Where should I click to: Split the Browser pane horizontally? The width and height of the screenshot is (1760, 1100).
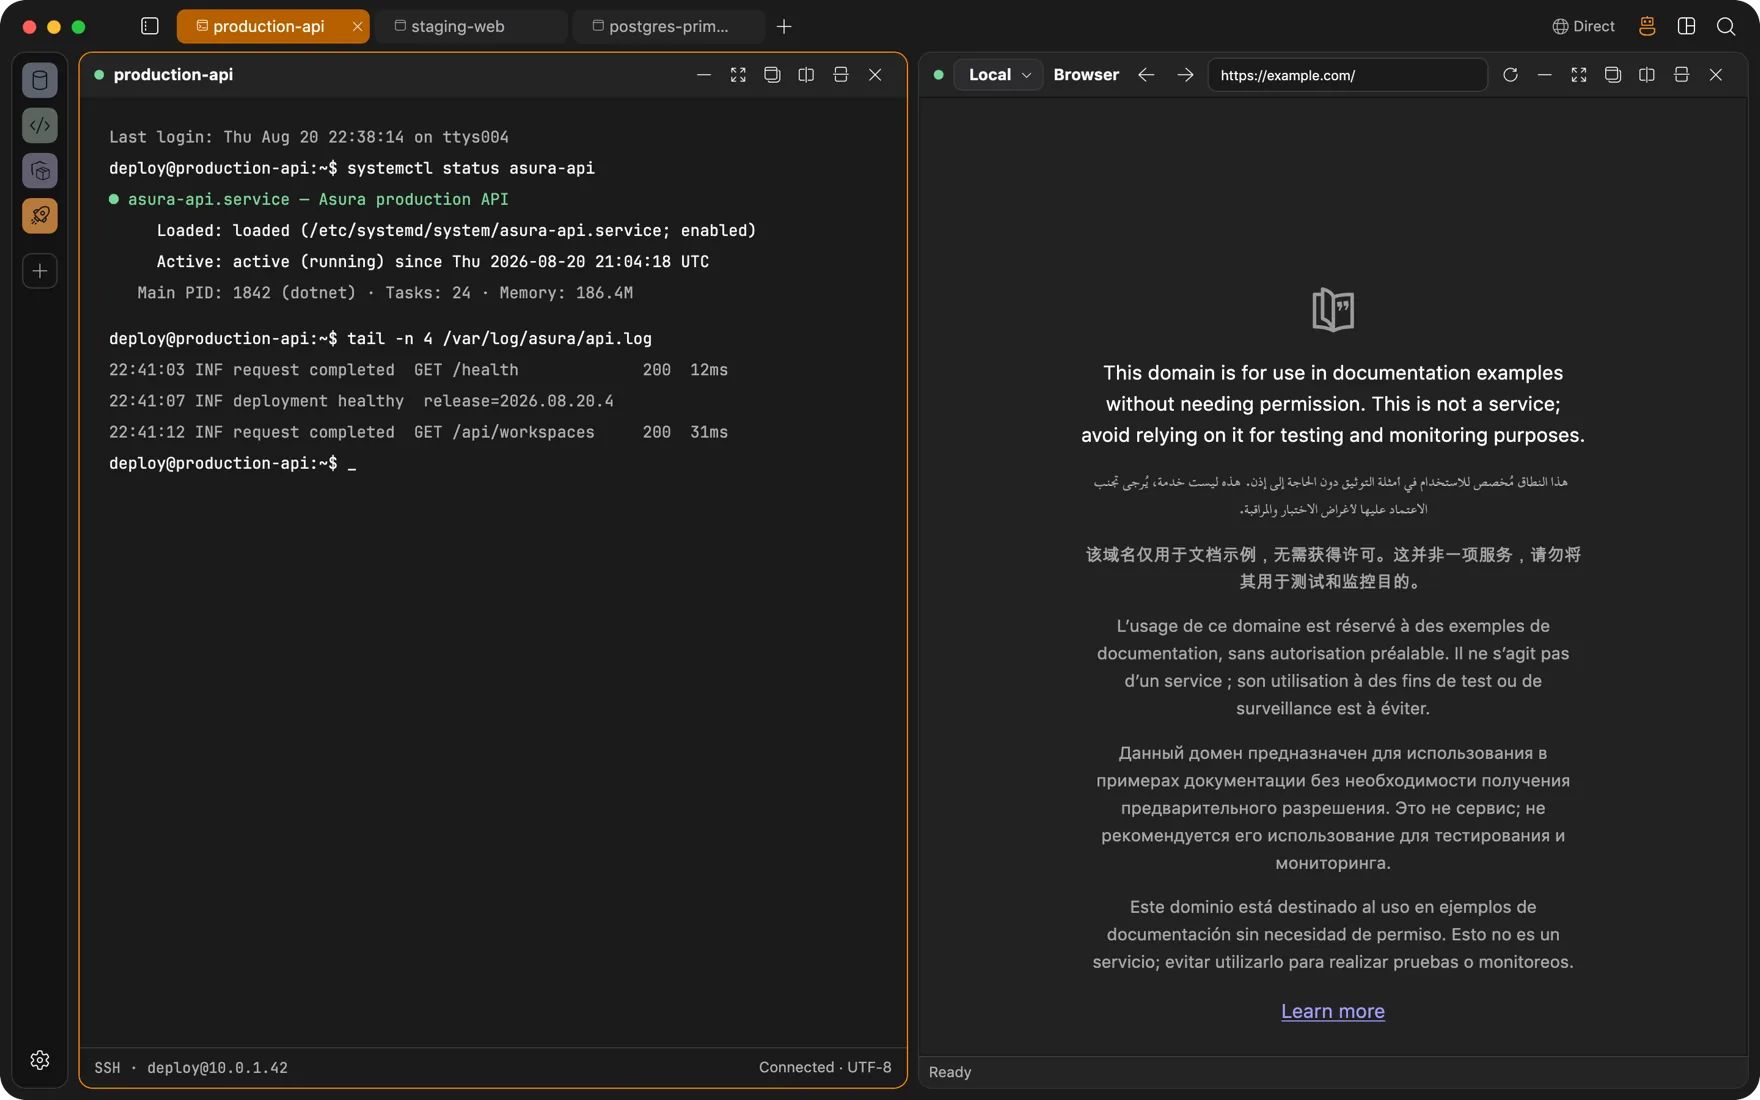(x=1681, y=75)
